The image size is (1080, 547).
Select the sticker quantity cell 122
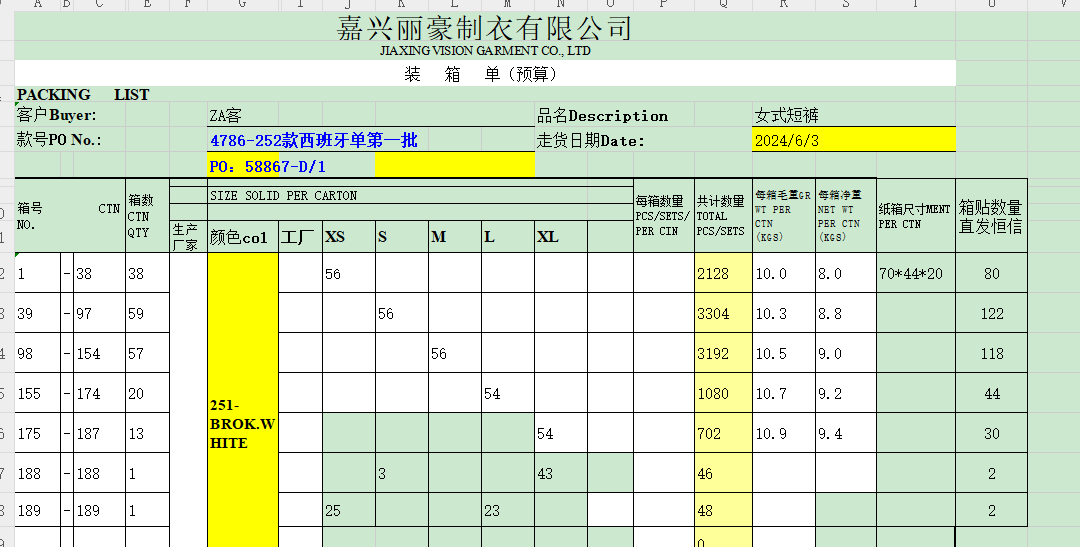coord(991,313)
